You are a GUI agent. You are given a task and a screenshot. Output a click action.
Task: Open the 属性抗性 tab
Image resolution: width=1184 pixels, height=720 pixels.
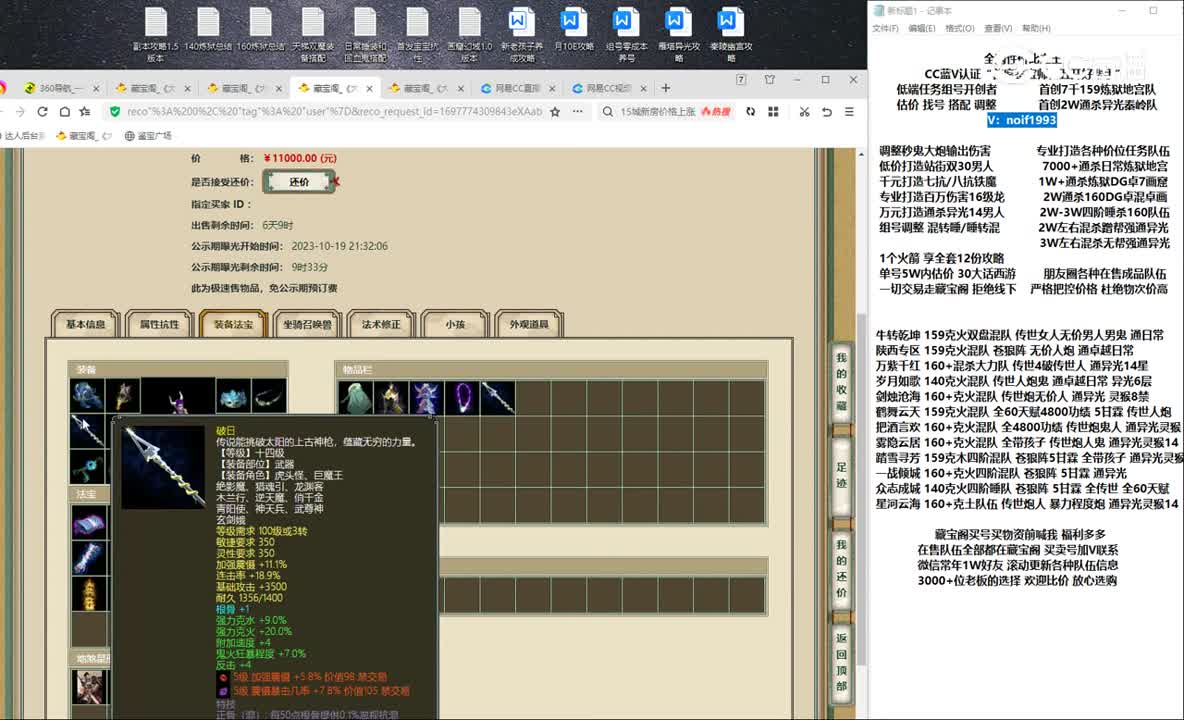click(x=159, y=325)
